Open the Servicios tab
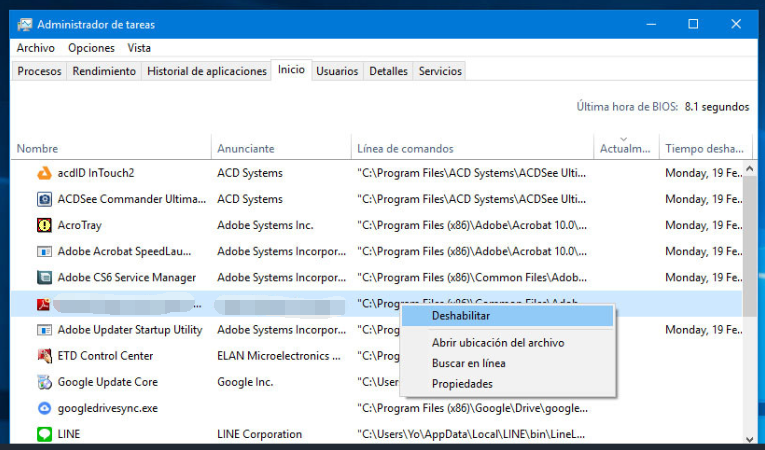Screen dimensions: 765x450 [x=440, y=71]
